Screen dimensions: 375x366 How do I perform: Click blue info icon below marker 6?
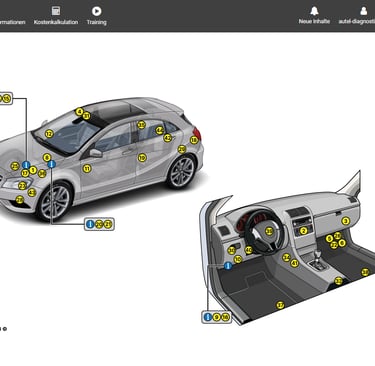(51, 164)
